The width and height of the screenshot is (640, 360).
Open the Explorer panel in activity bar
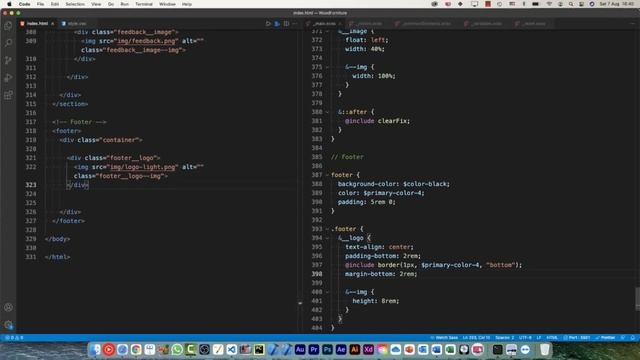point(8,26)
